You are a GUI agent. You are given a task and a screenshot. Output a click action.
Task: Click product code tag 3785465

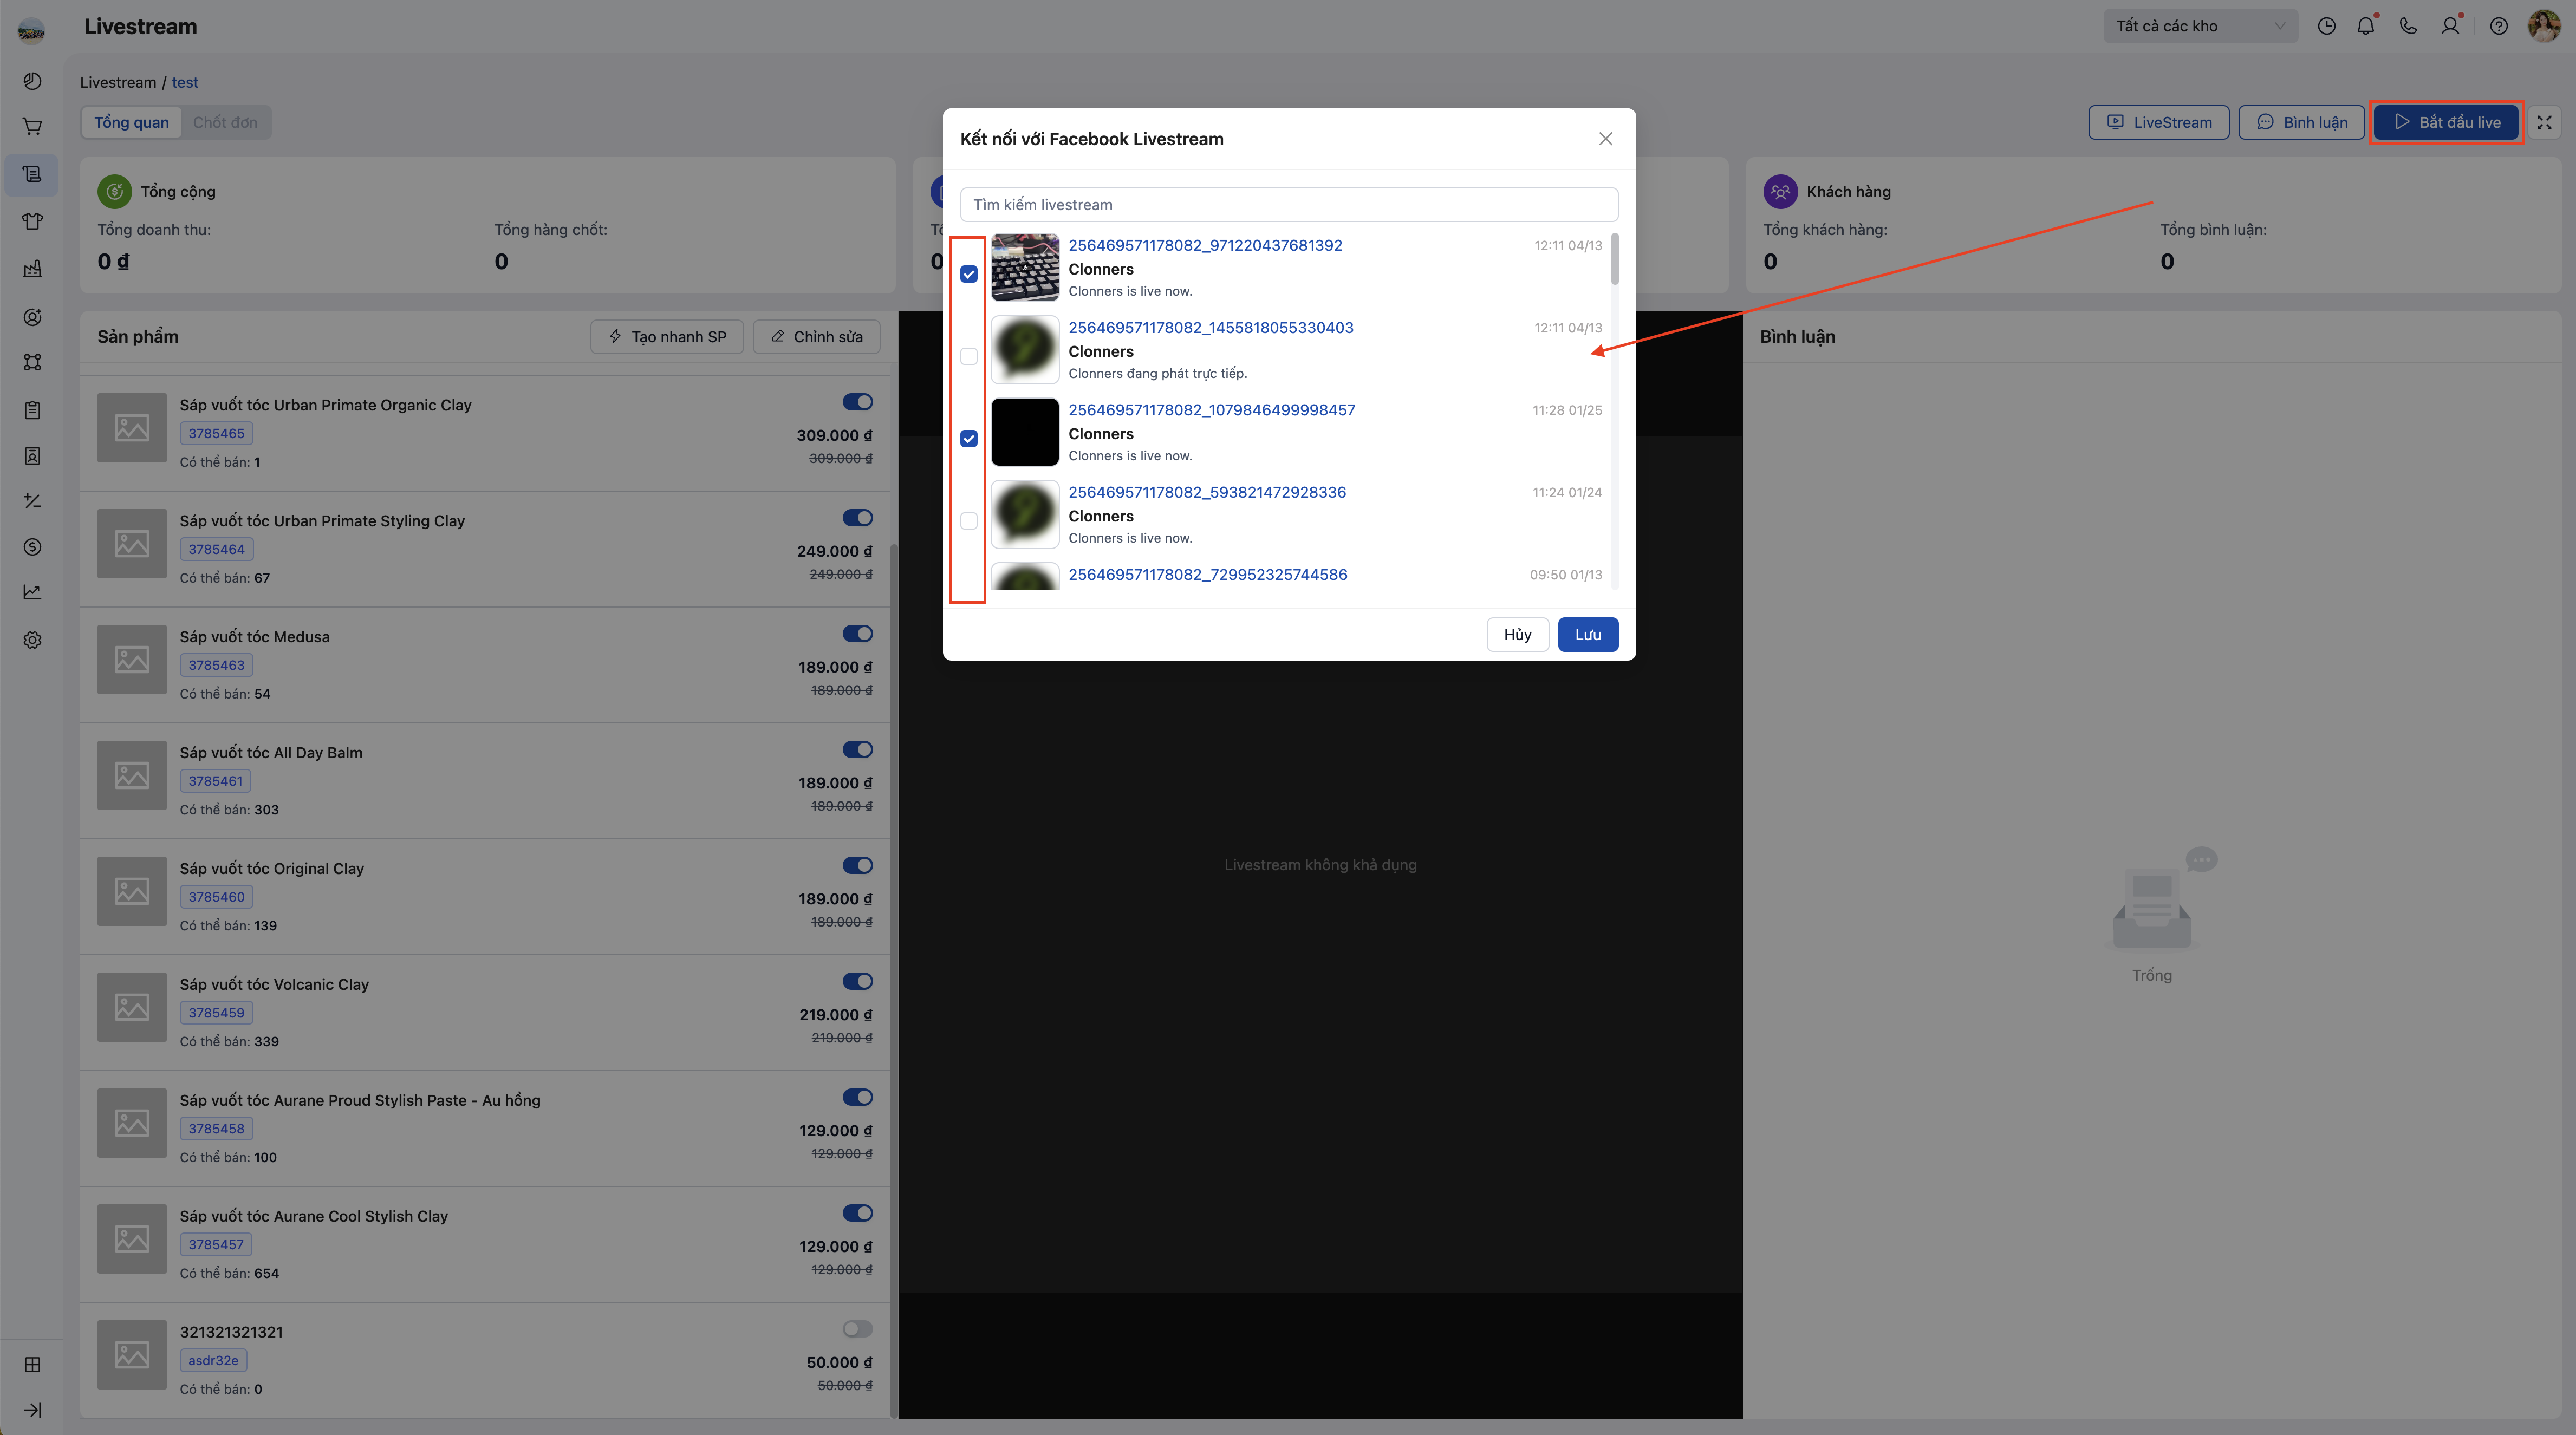click(x=216, y=434)
